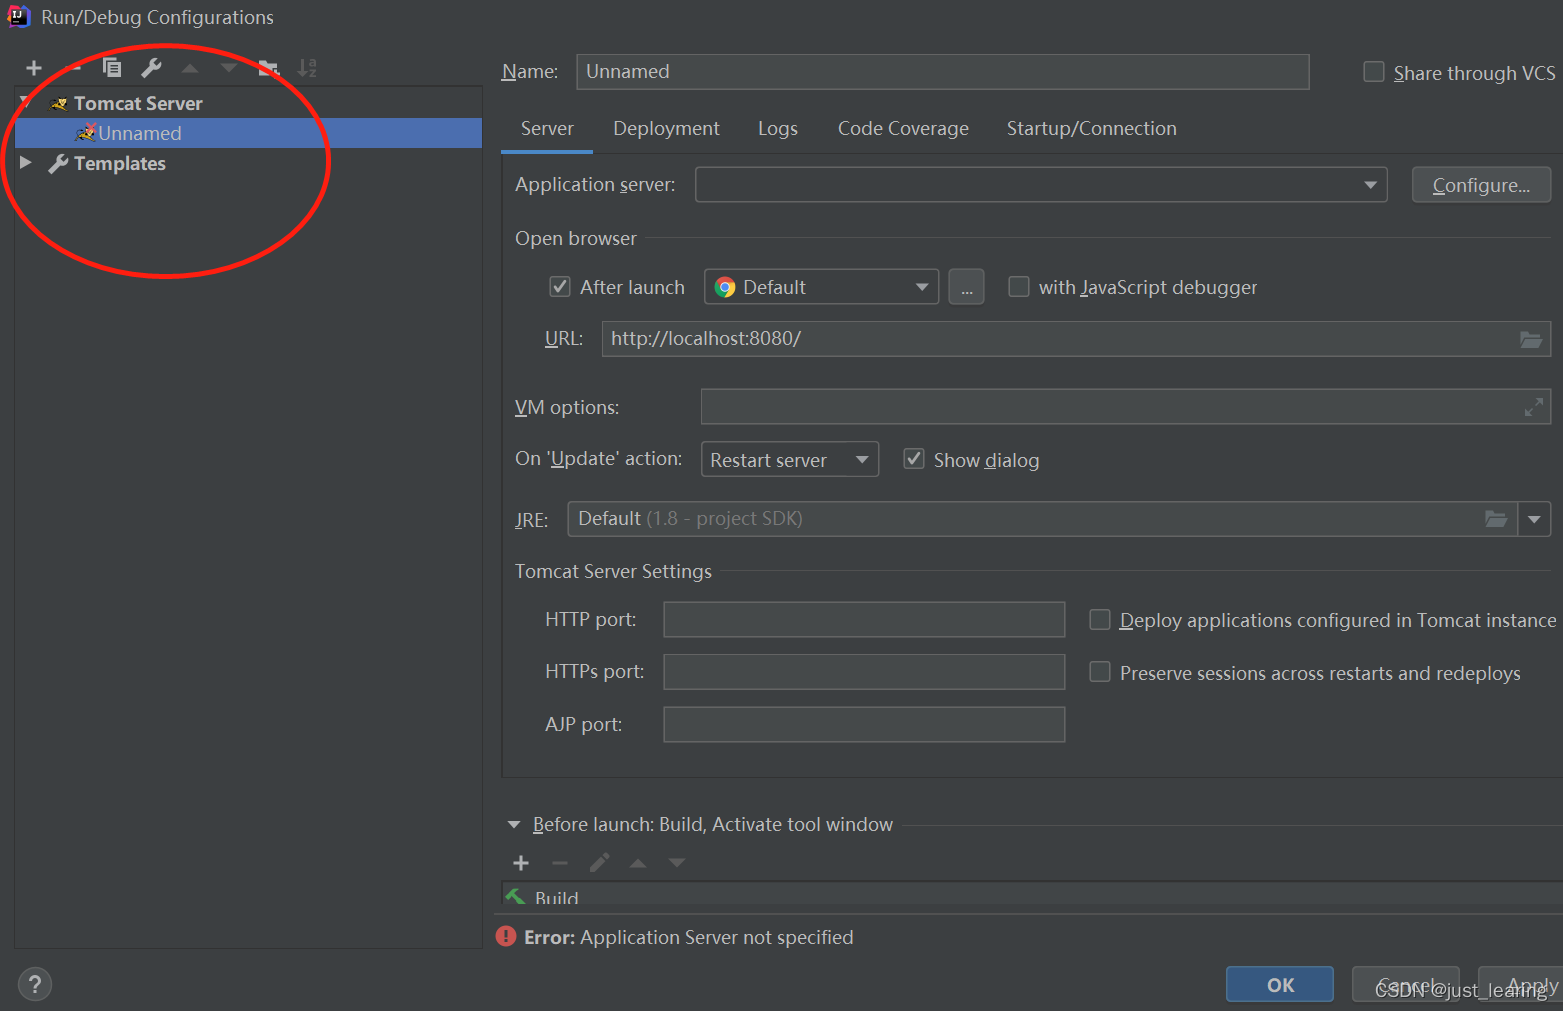This screenshot has width=1563, height=1011.
Task: Click the Cancel button
Action: click(1406, 984)
